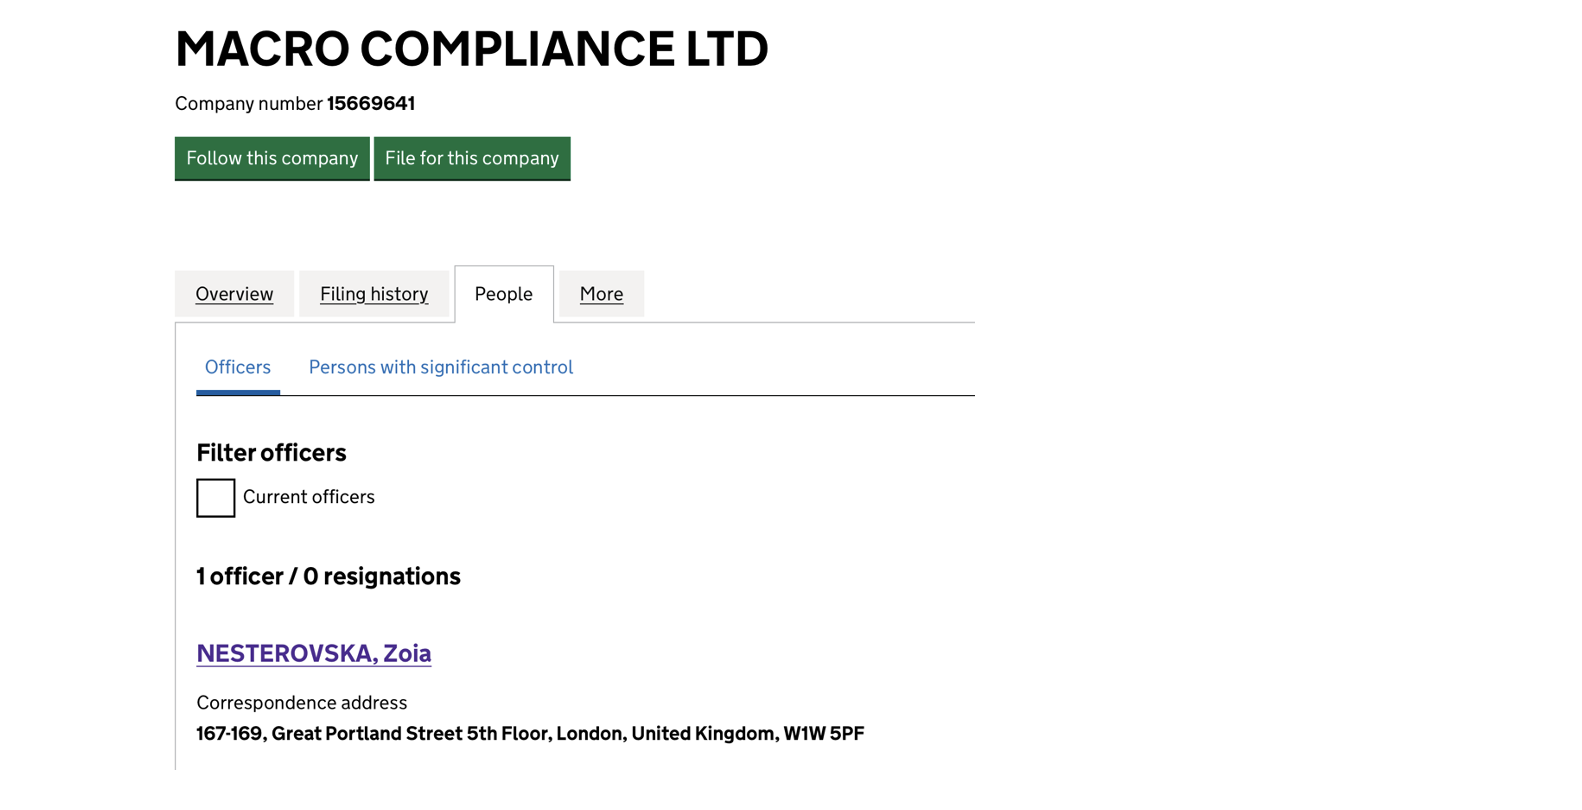Tick the Current officers checkbox

216,498
